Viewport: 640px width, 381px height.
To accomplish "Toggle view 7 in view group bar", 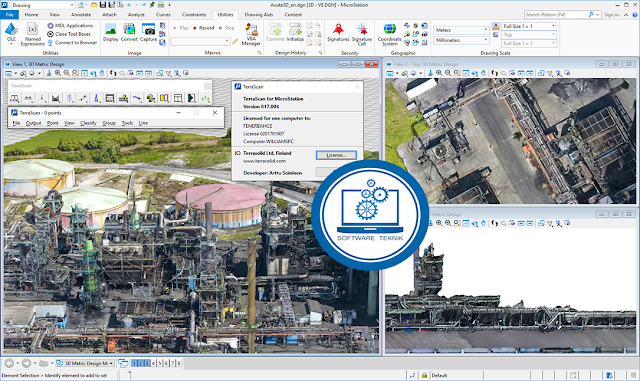I will click(x=172, y=363).
